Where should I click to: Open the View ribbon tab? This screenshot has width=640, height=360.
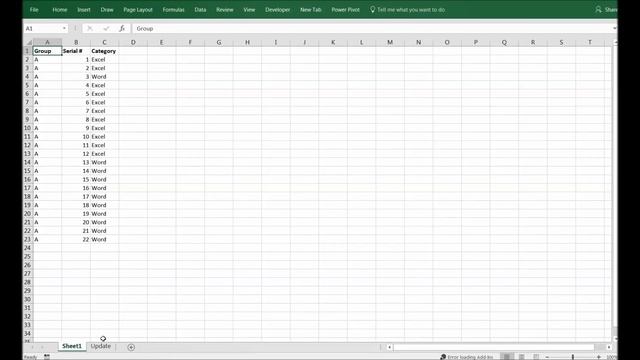point(249,9)
